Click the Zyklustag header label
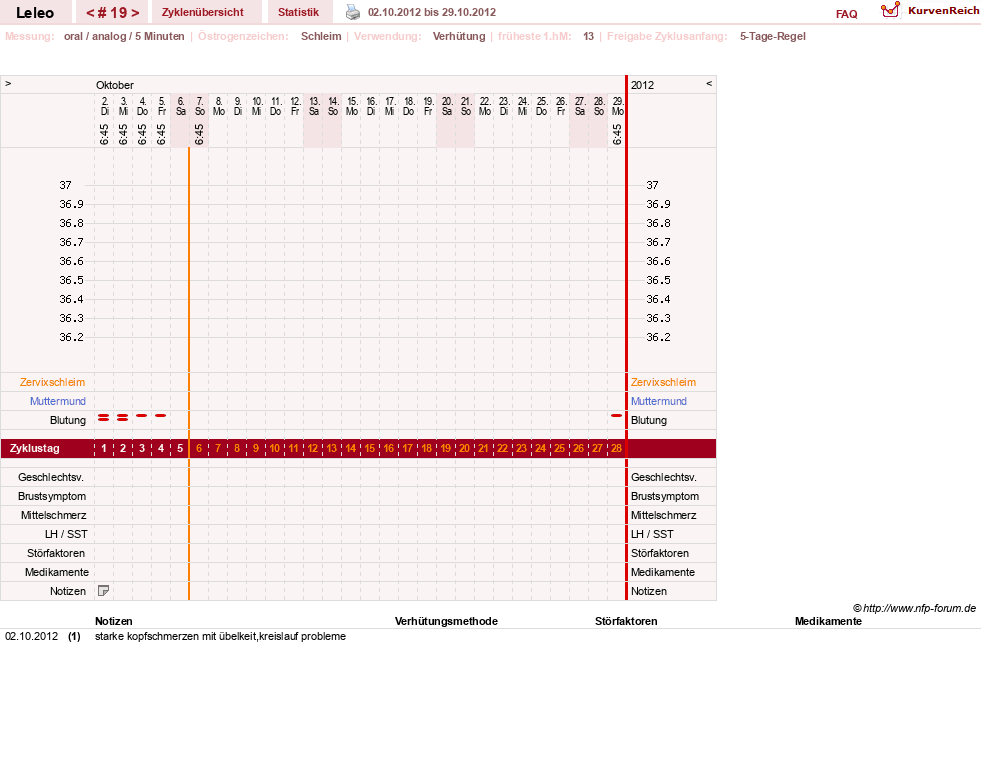This screenshot has width=981, height=760. (34, 448)
